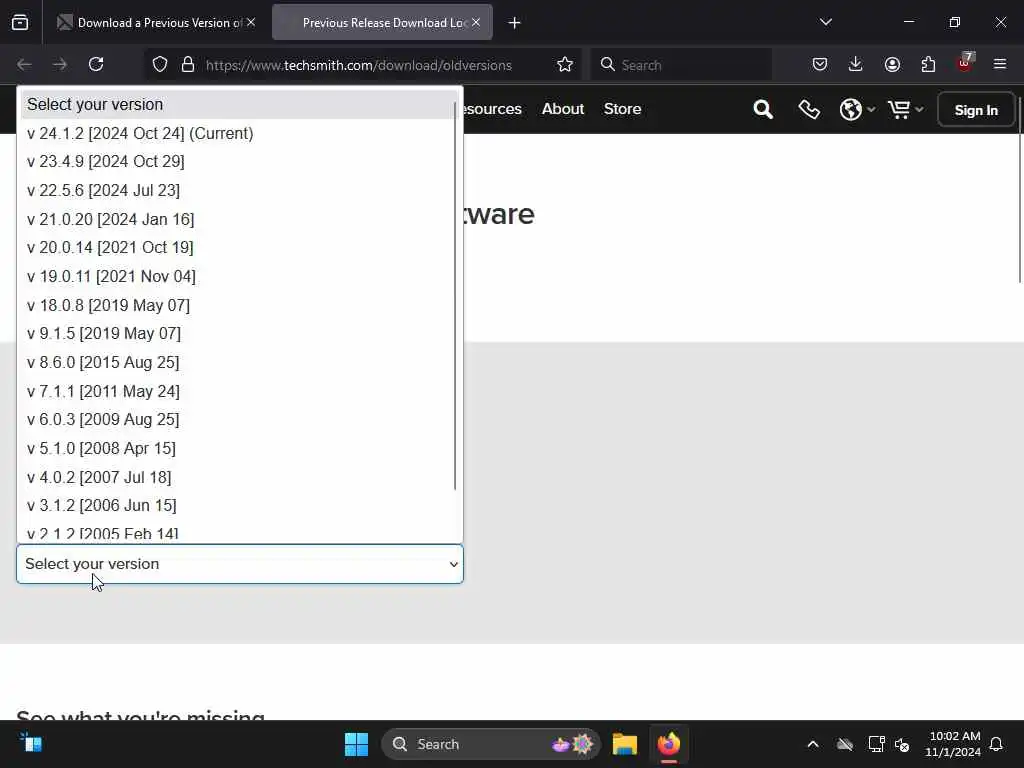Close the Download a Previous Version tab
This screenshot has width=1024, height=768.
(x=251, y=23)
